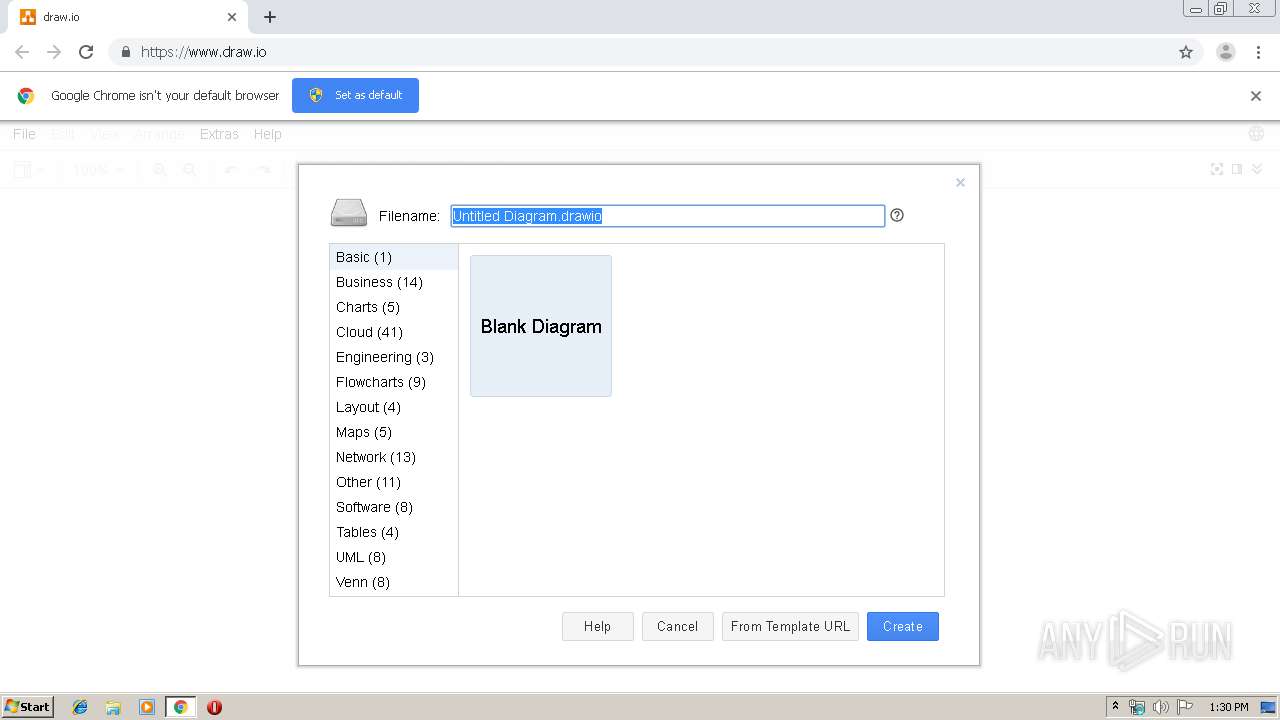Open the Windows Start menu

pyautogui.click(x=28, y=706)
